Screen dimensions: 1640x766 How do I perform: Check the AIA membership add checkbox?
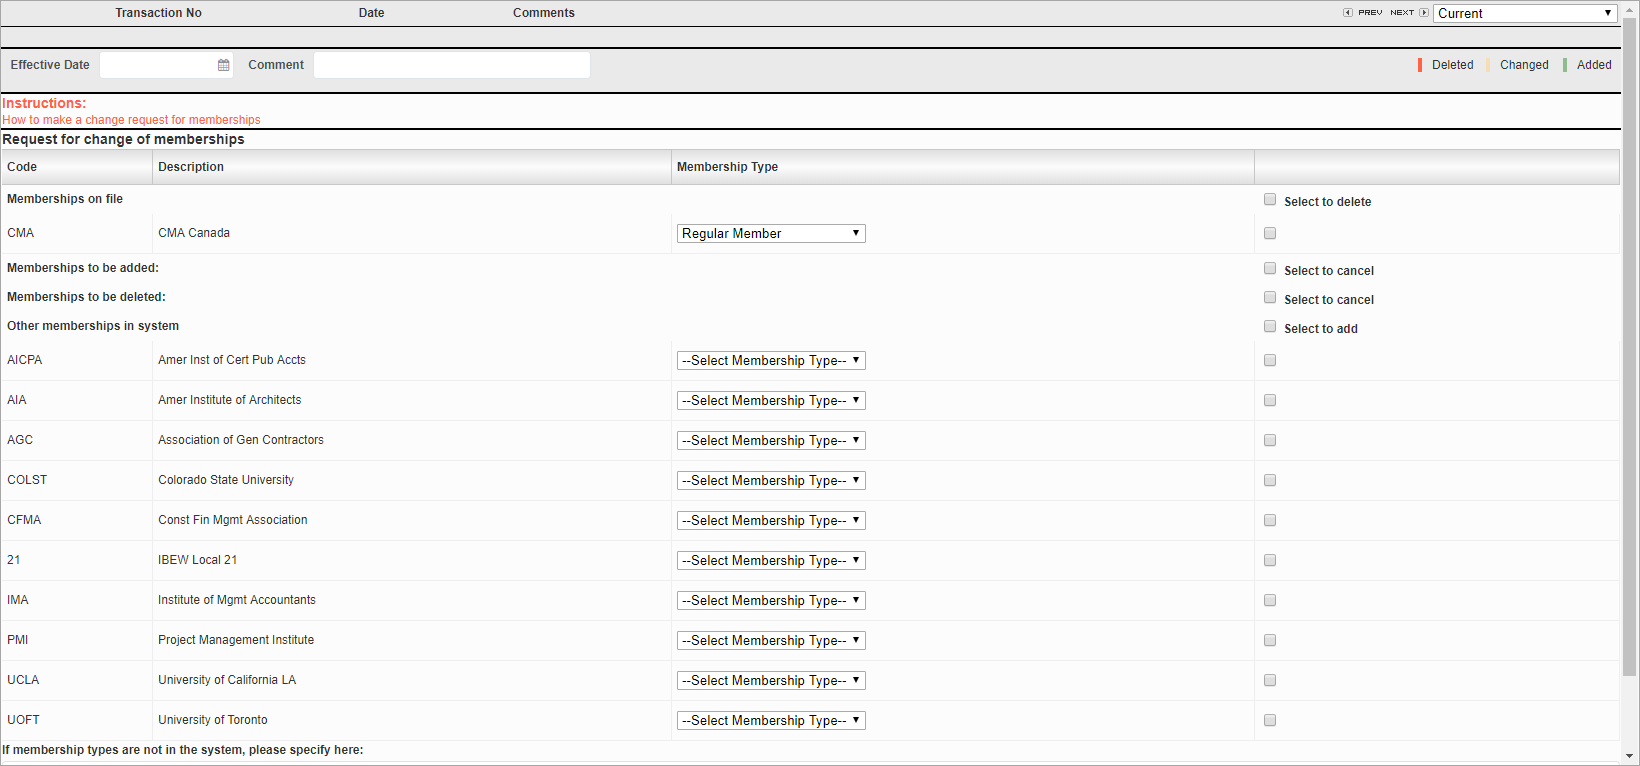[1270, 400]
